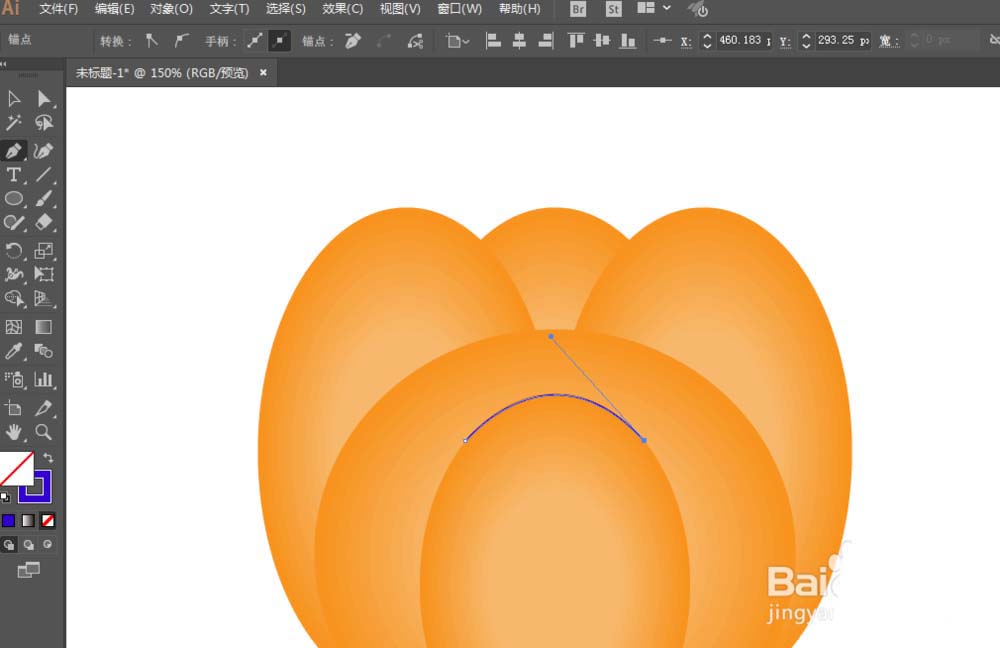This screenshot has height=648, width=1000.
Task: Open the 选择(S) menu
Action: click(x=286, y=9)
